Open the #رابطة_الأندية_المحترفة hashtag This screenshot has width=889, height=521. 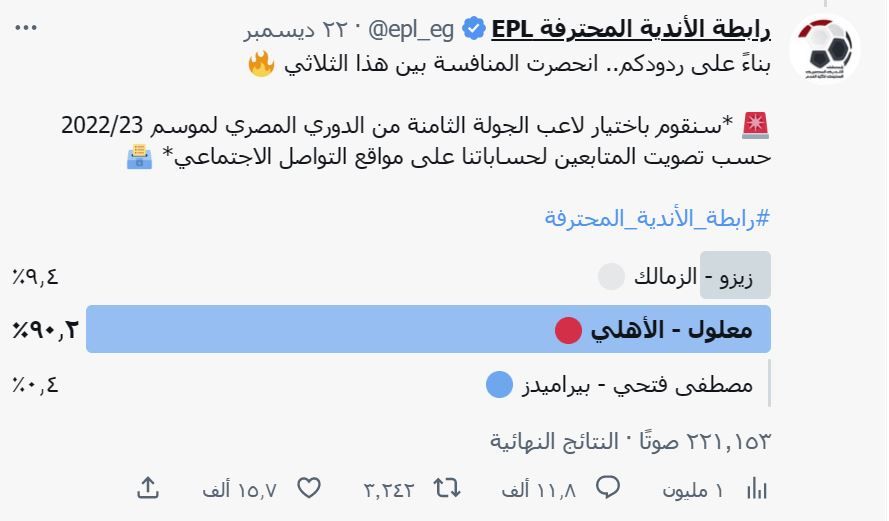[x=658, y=219]
